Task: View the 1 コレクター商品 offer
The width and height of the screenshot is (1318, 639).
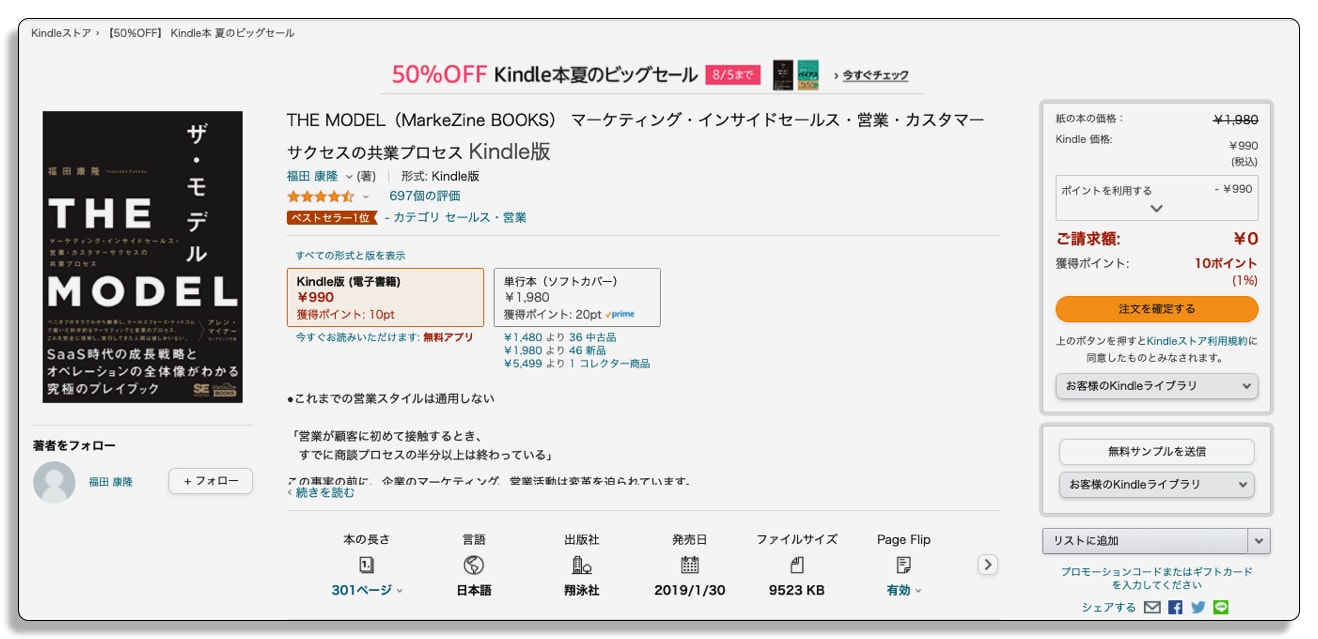Action: tap(609, 363)
